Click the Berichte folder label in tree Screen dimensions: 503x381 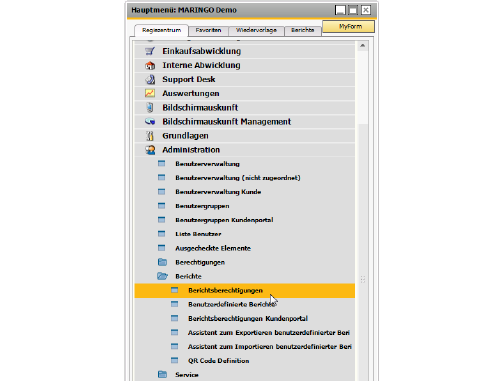click(188, 276)
